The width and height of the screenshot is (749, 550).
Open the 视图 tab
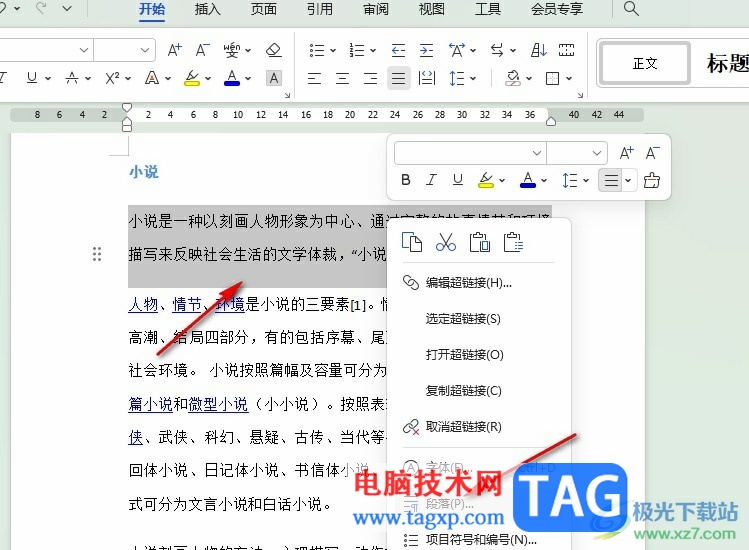click(x=432, y=9)
